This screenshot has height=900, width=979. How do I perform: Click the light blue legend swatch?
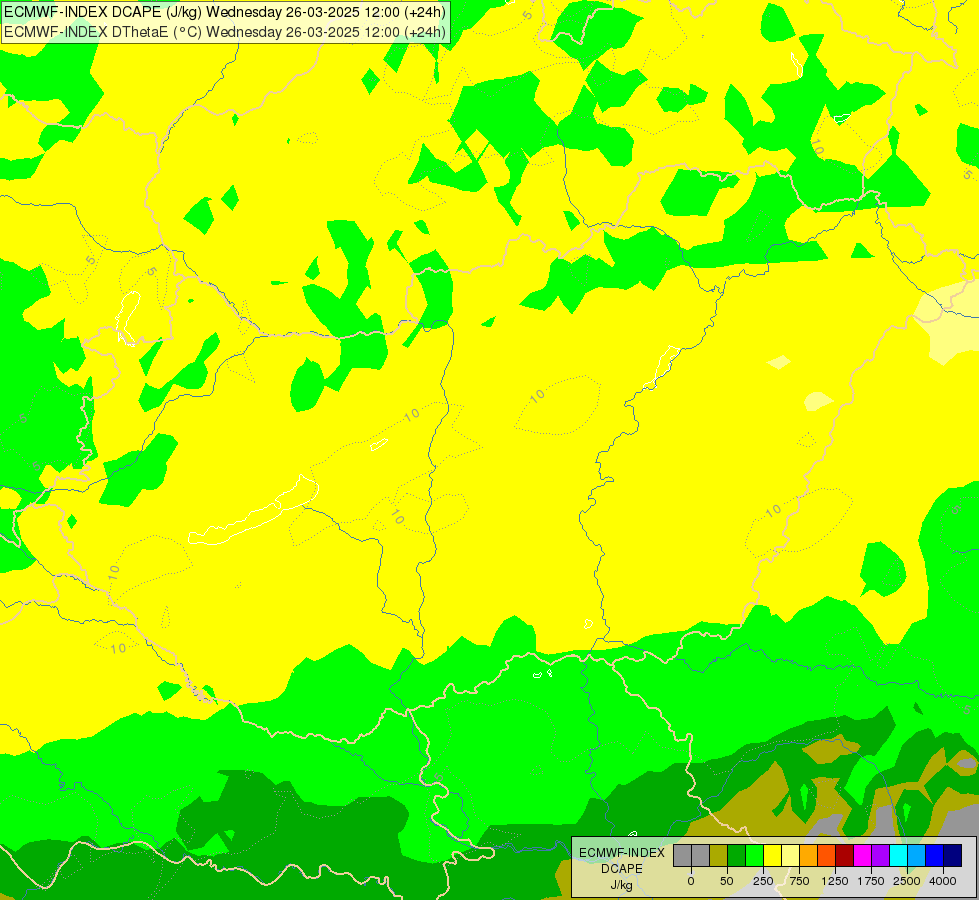pyautogui.click(x=917, y=856)
